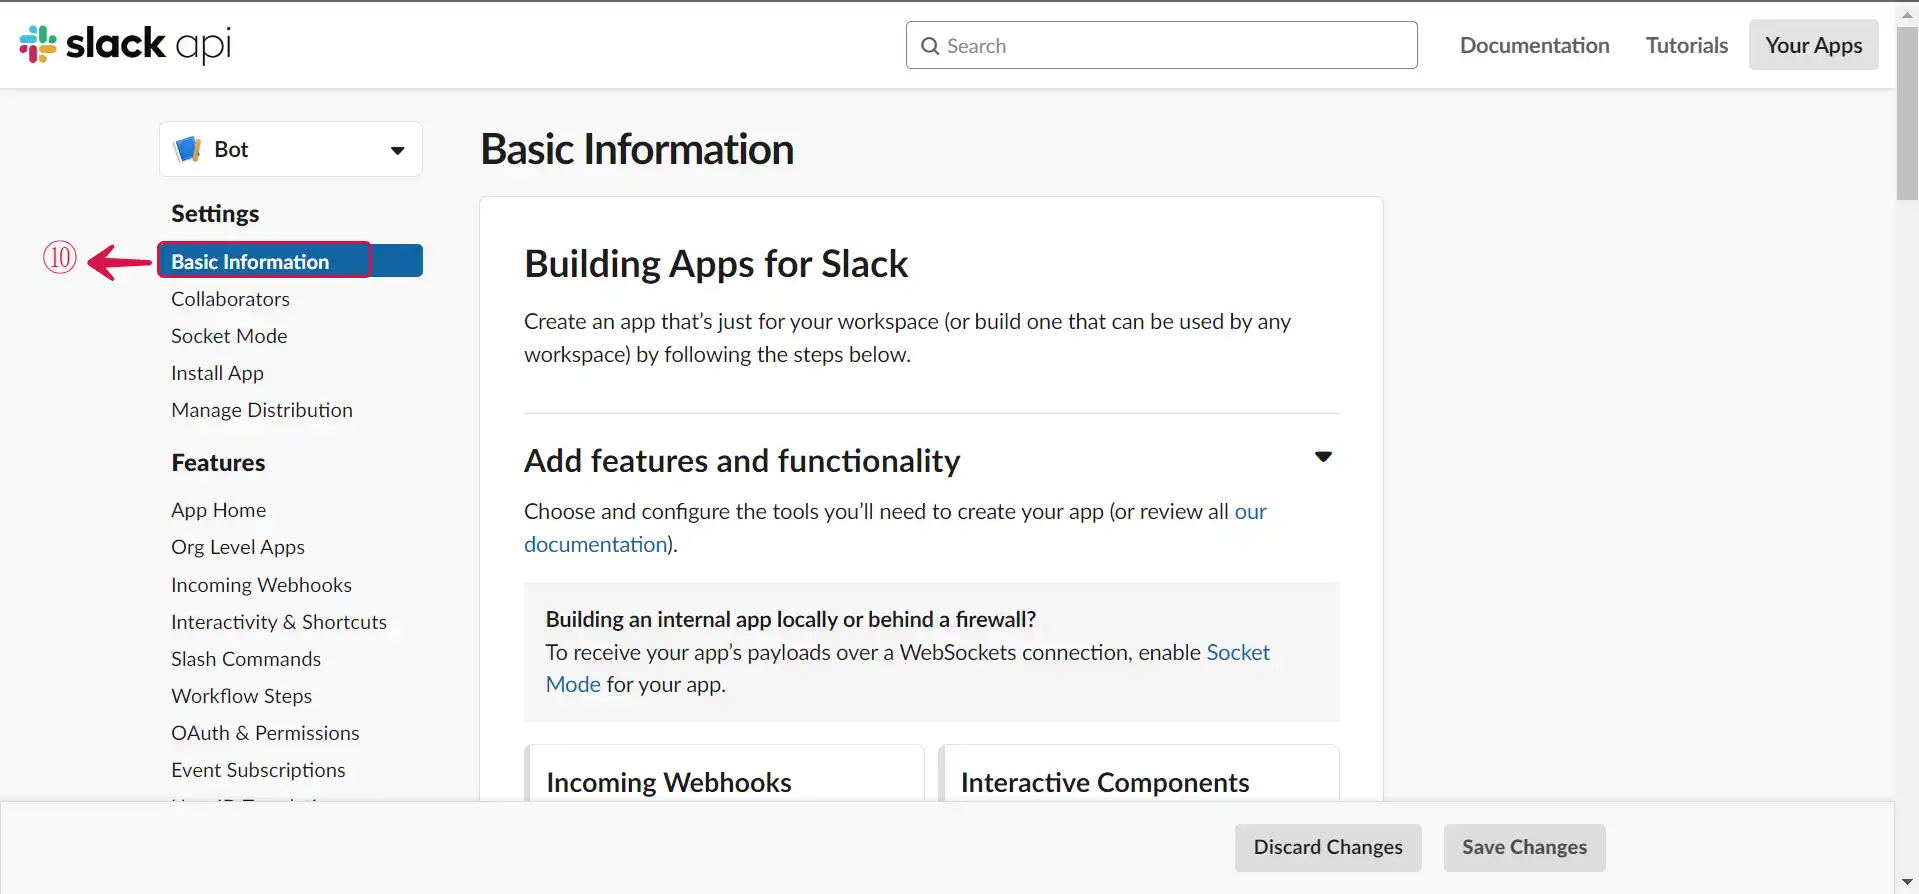Open the Bot app selector dropdown
1919x894 pixels.
[x=291, y=149]
